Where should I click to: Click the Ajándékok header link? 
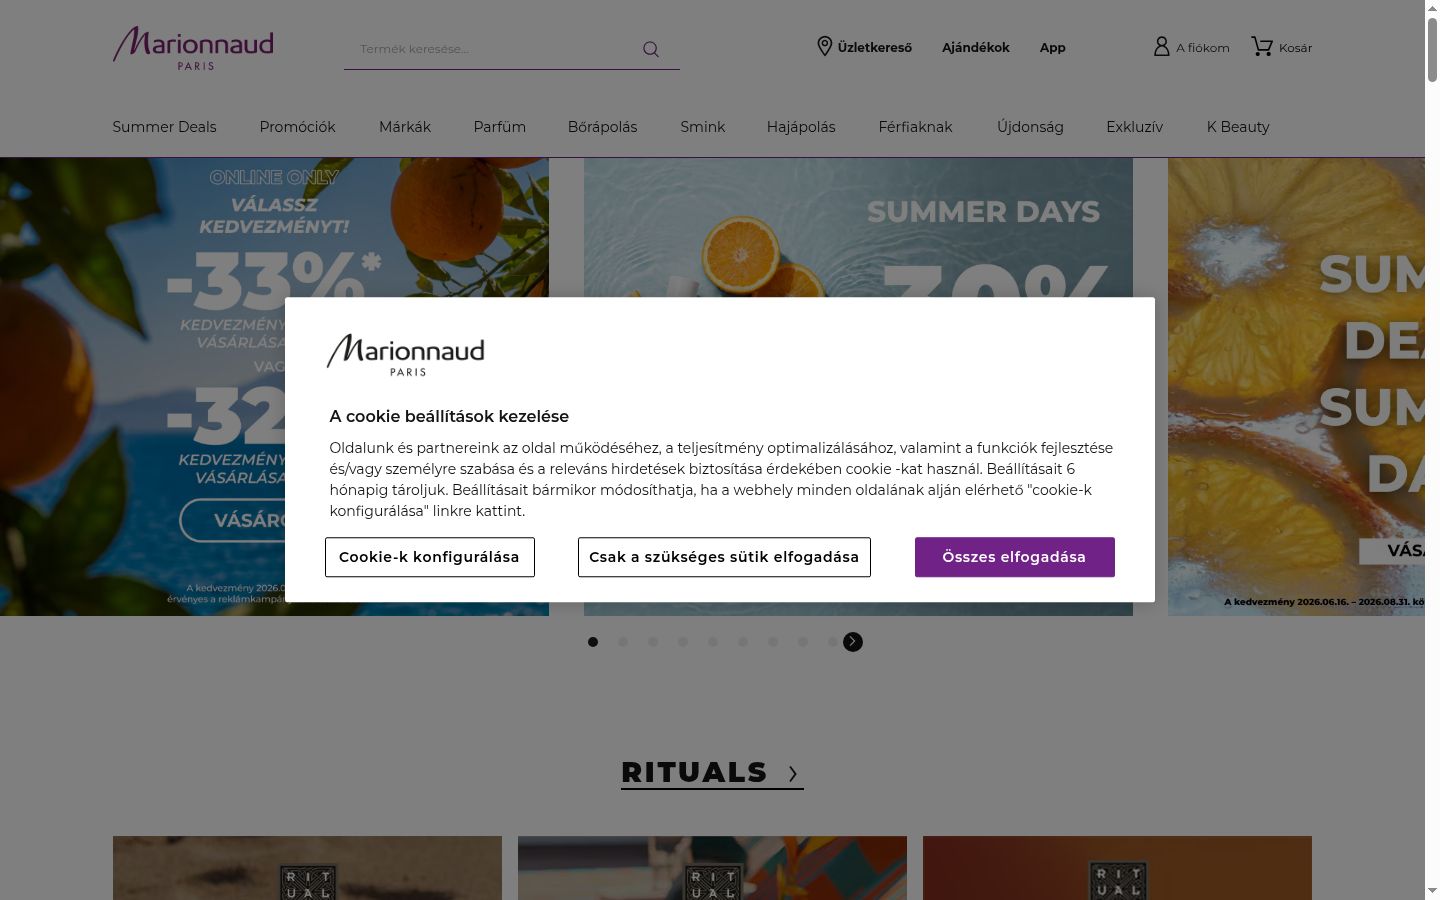pos(976,47)
